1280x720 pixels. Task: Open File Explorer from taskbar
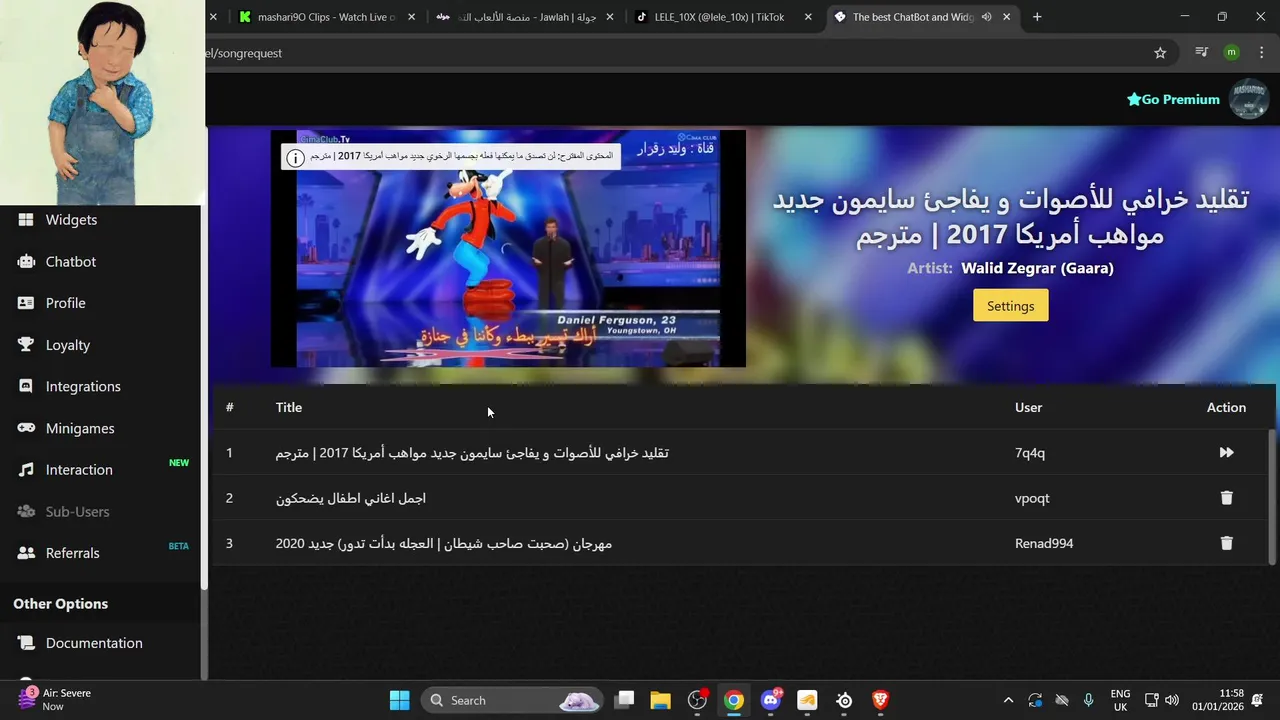click(660, 700)
